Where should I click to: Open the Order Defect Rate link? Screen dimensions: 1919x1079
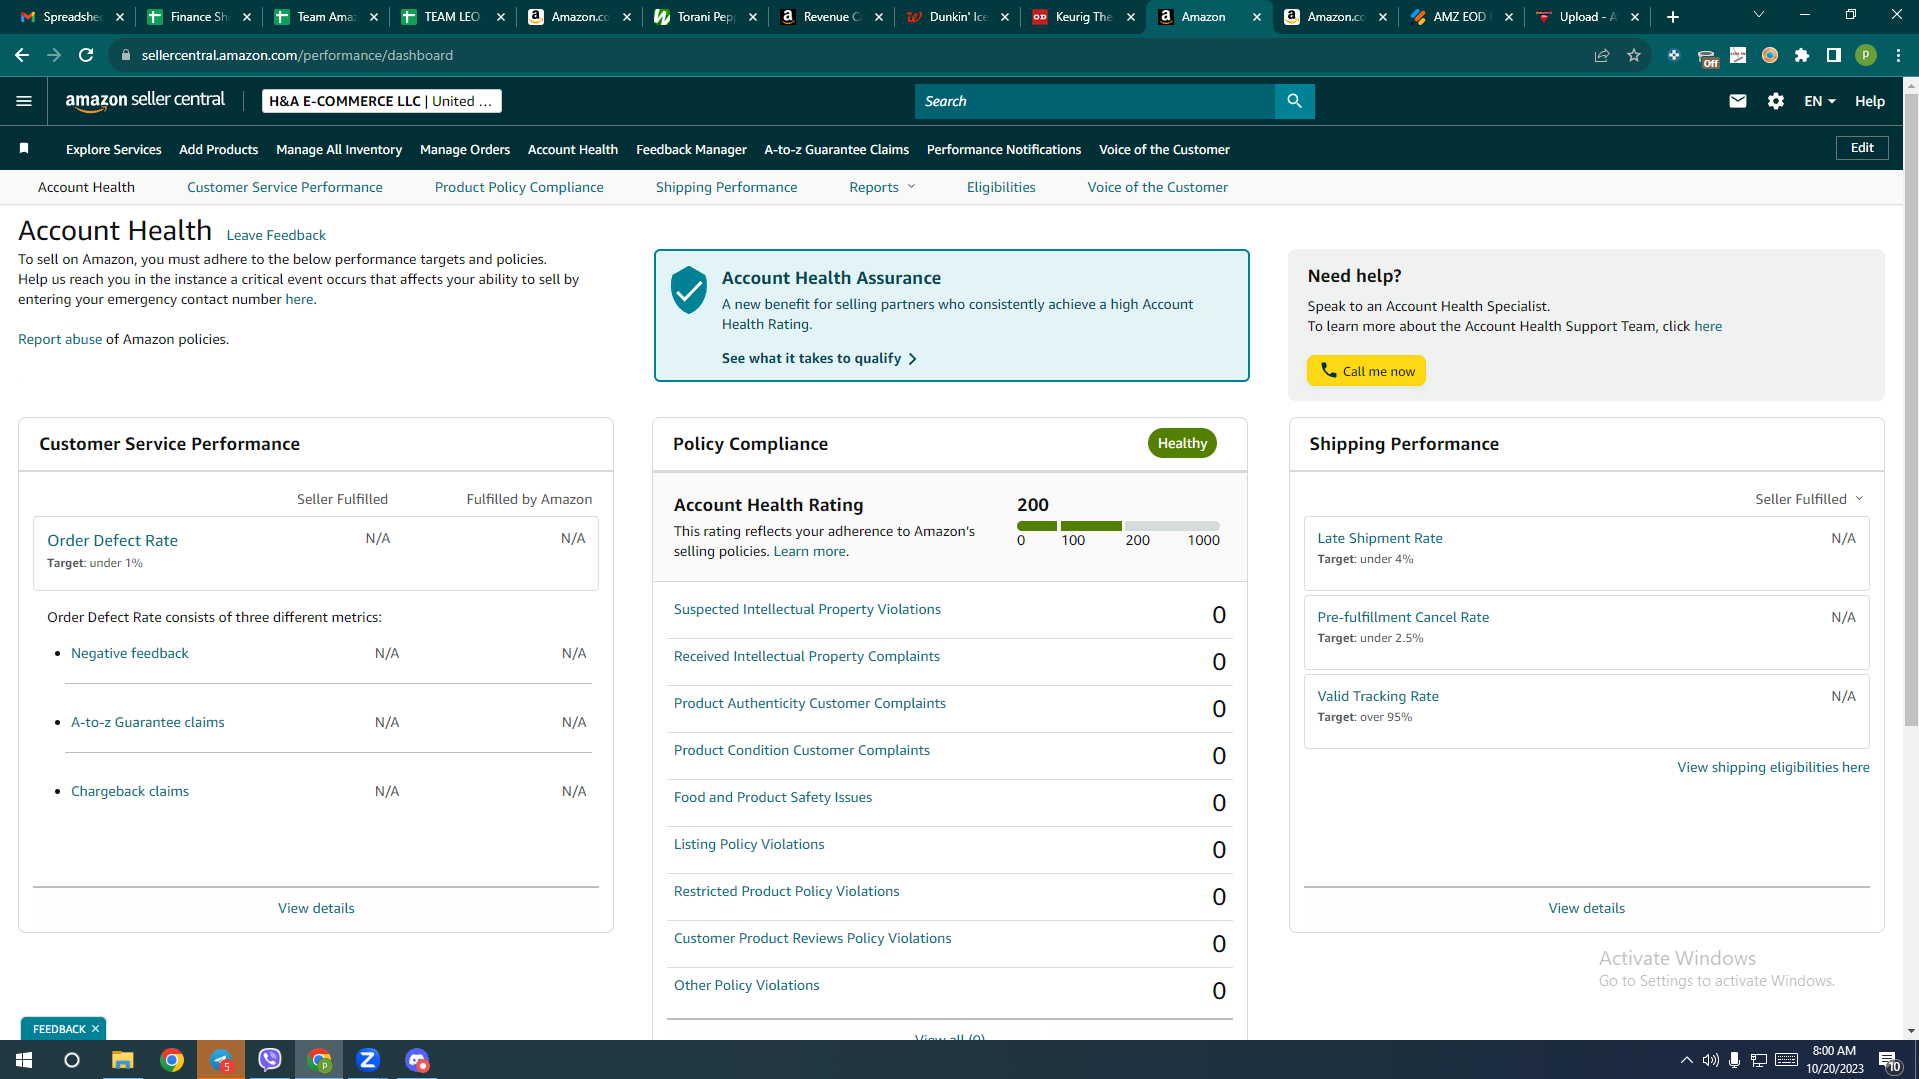coord(112,540)
